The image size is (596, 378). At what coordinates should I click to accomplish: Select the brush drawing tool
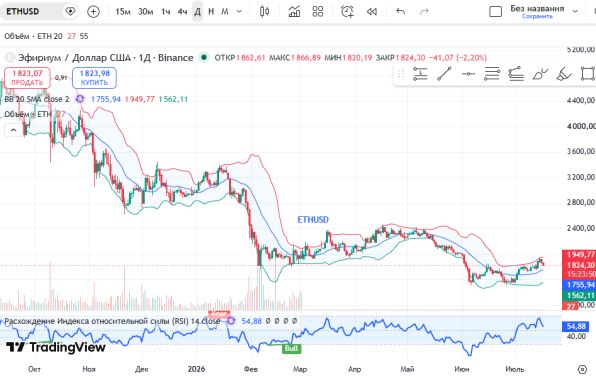point(540,74)
